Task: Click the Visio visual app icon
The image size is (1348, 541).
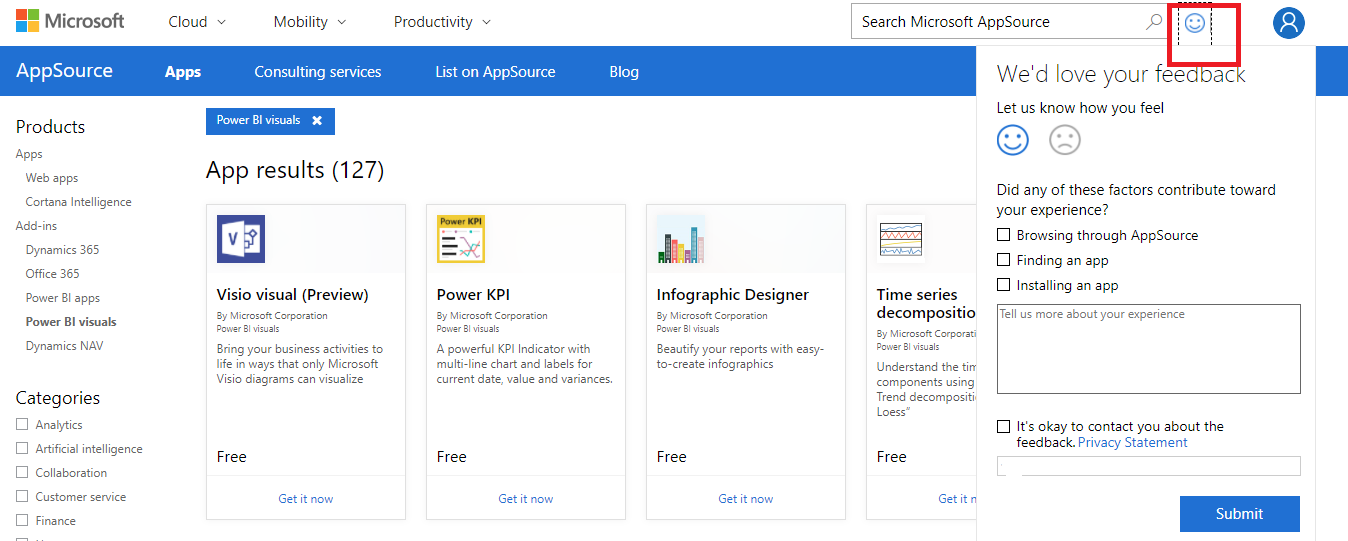Action: 241,239
